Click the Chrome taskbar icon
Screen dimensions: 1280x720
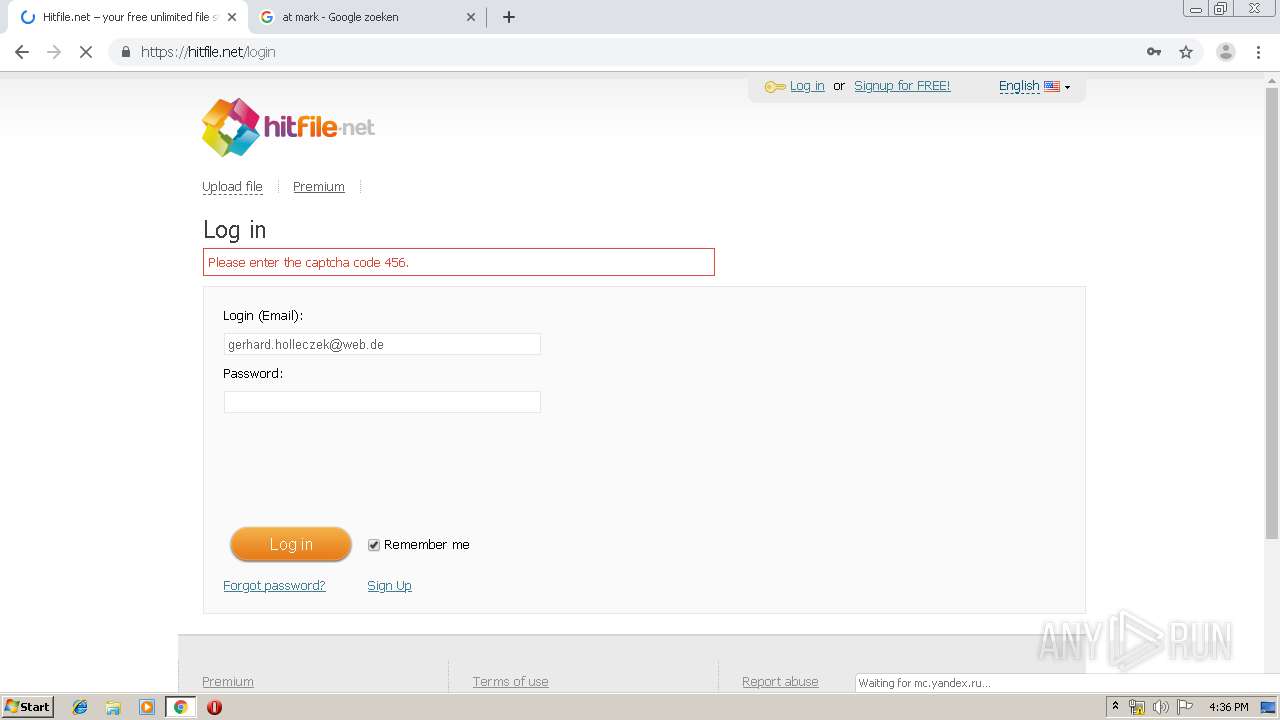[180, 707]
